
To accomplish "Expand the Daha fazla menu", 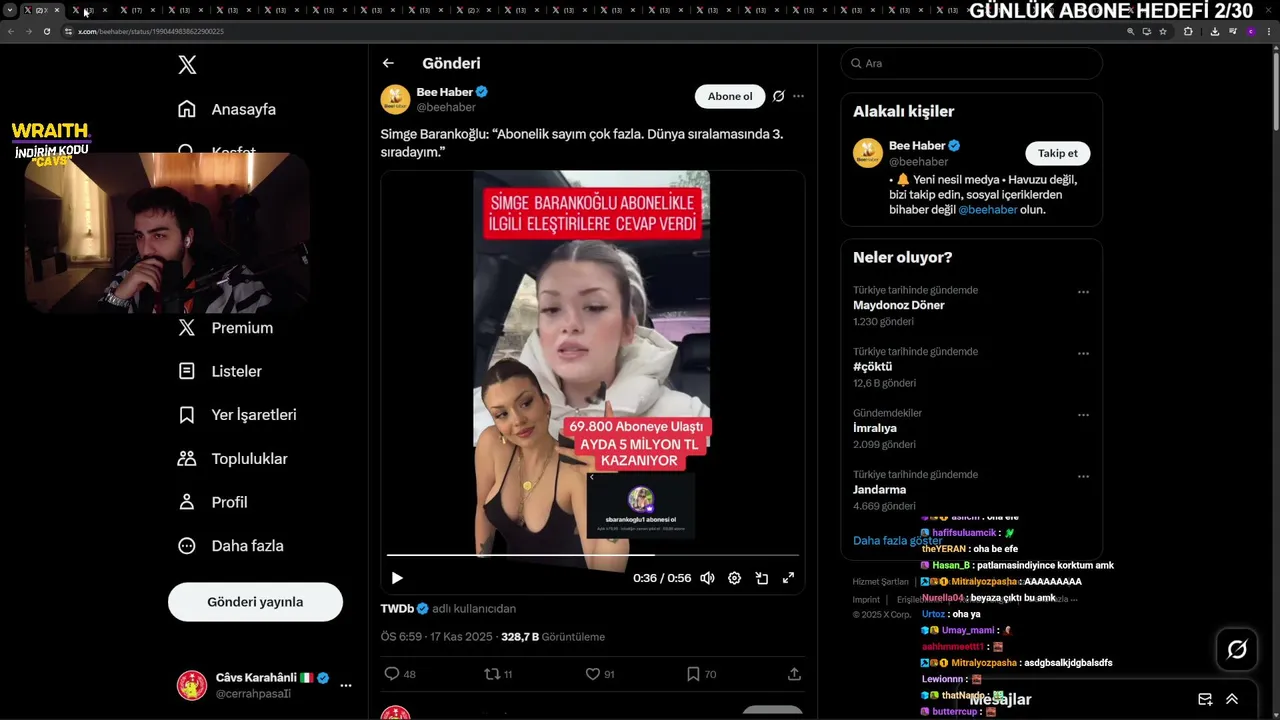I will [x=231, y=546].
